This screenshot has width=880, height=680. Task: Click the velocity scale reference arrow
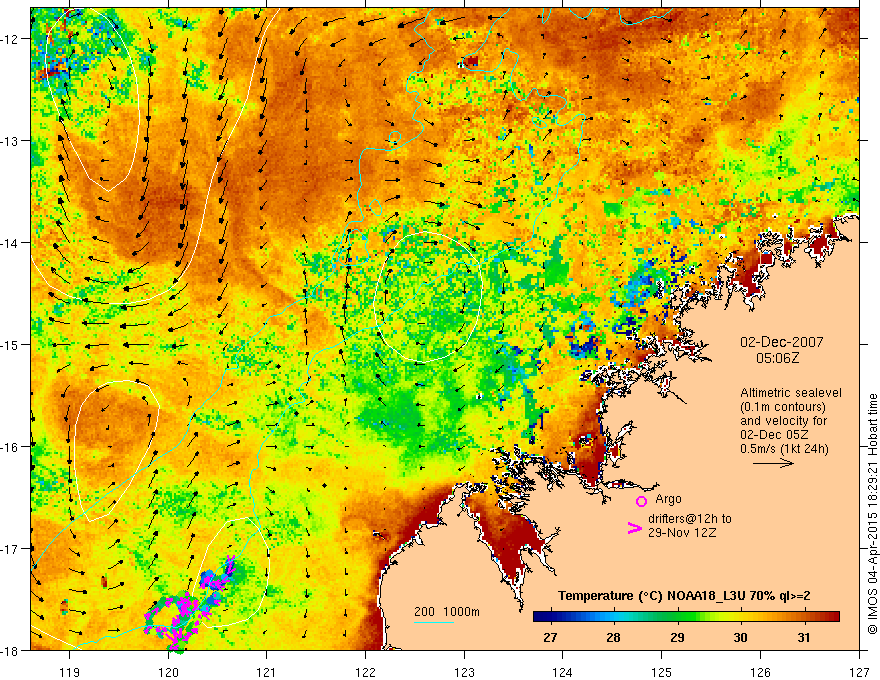coord(773,463)
